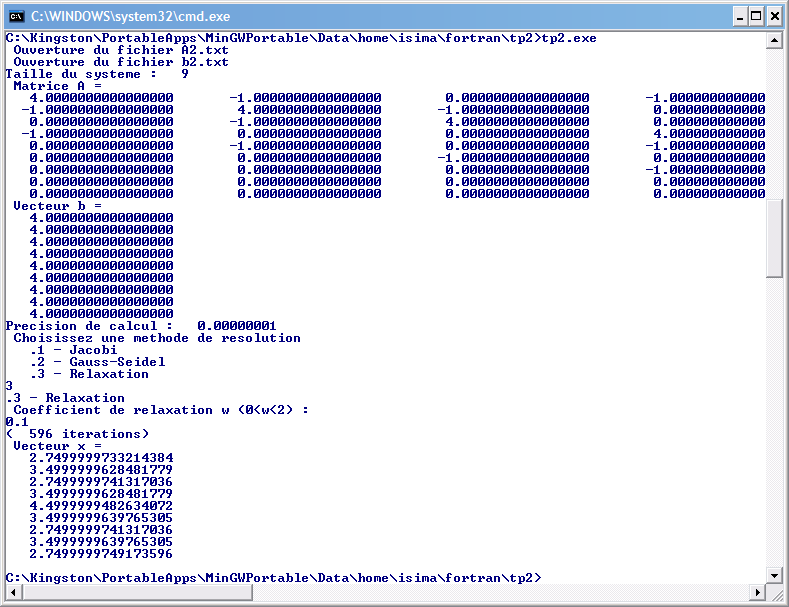Click vertical scrollbar track below the thumb
Viewport: 789px width, 607px height.
click(x=774, y=420)
